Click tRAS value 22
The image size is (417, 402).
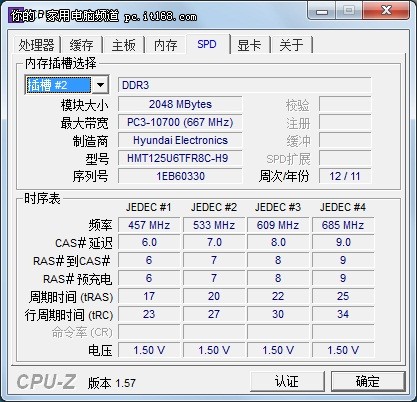pos(278,296)
